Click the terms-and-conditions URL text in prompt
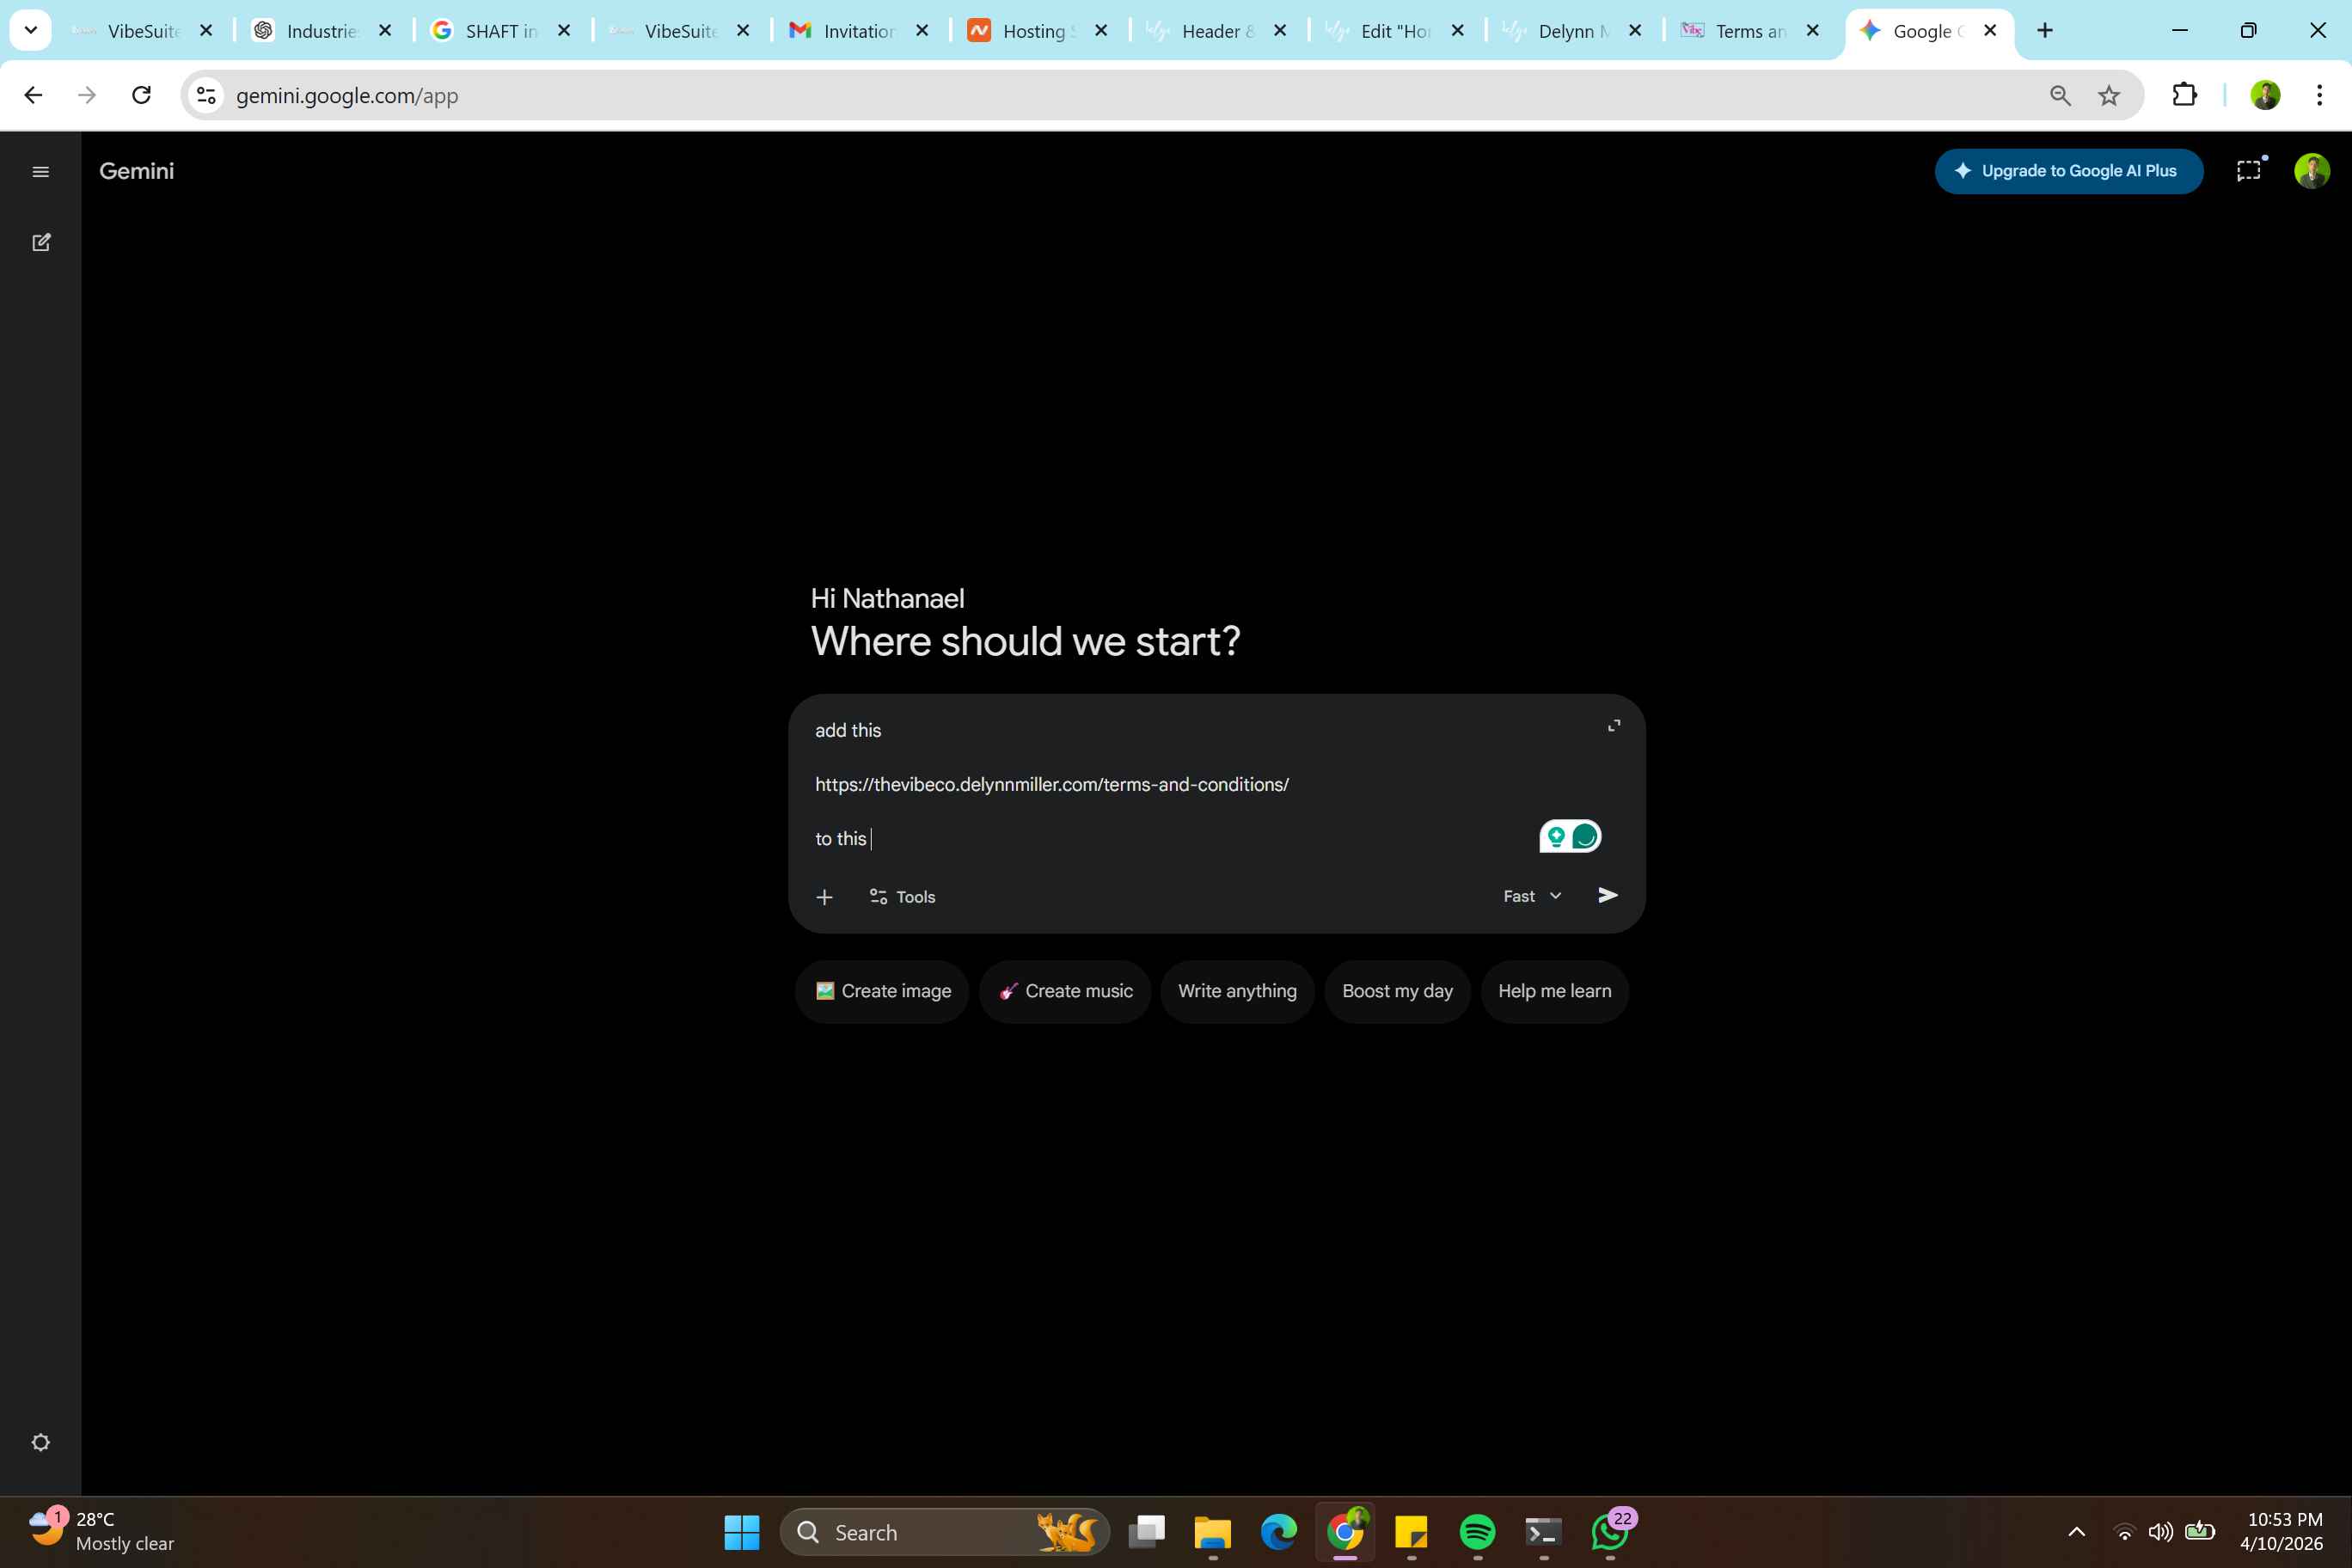The height and width of the screenshot is (1568, 2352). point(1052,785)
